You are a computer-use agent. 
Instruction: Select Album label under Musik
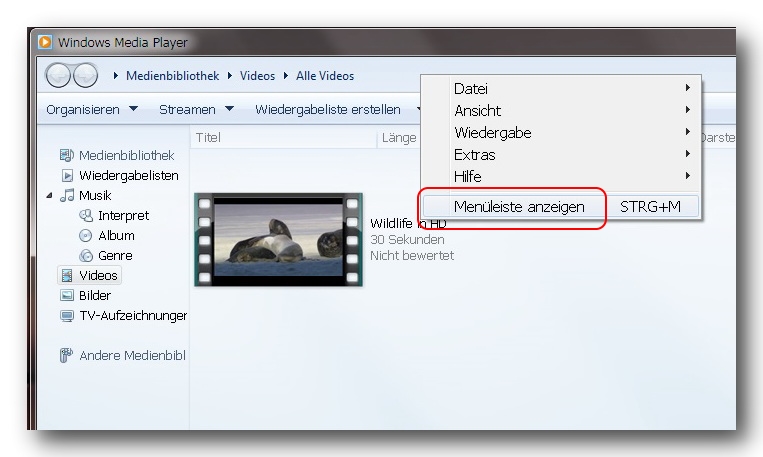(x=116, y=236)
